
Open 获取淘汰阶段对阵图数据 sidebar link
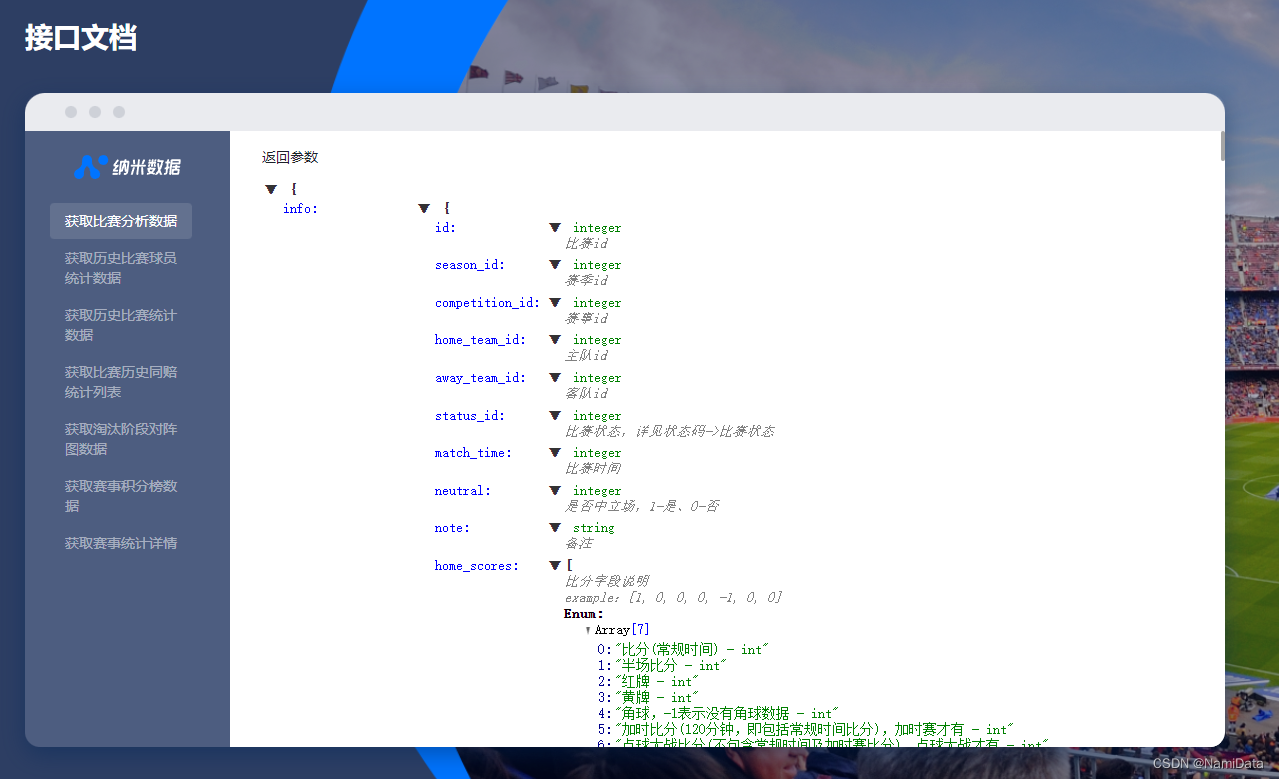tap(121, 439)
